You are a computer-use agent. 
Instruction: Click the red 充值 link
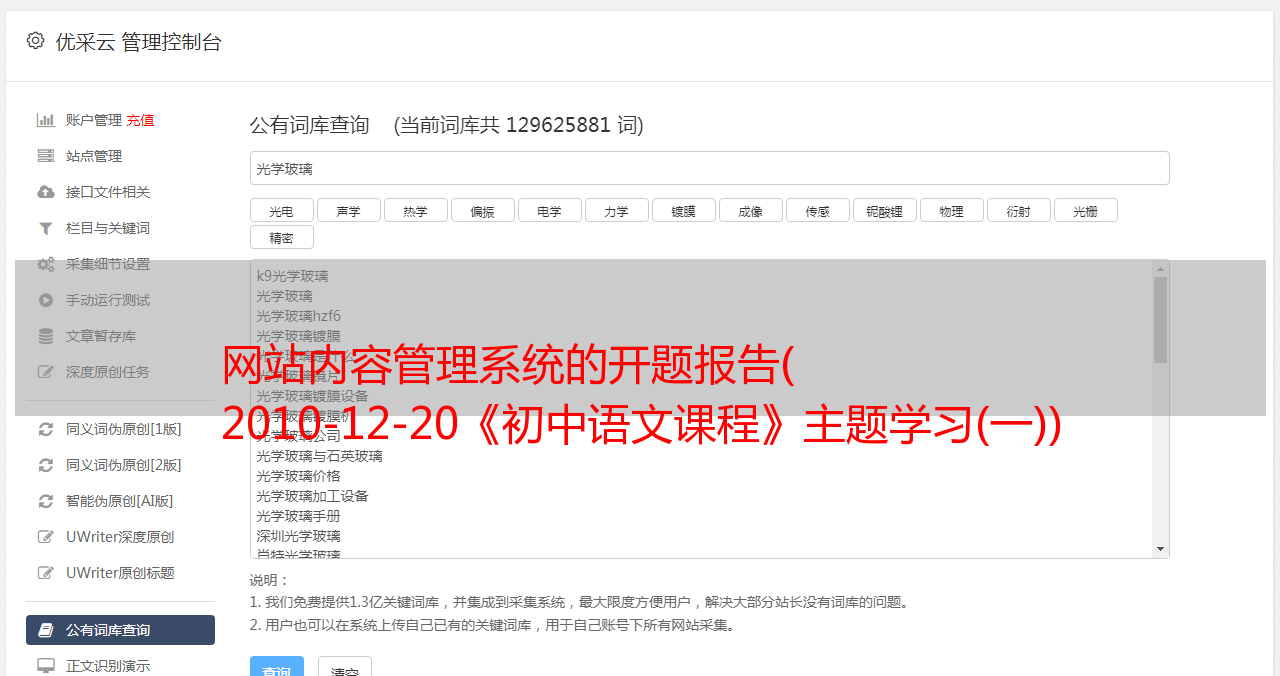tap(140, 120)
